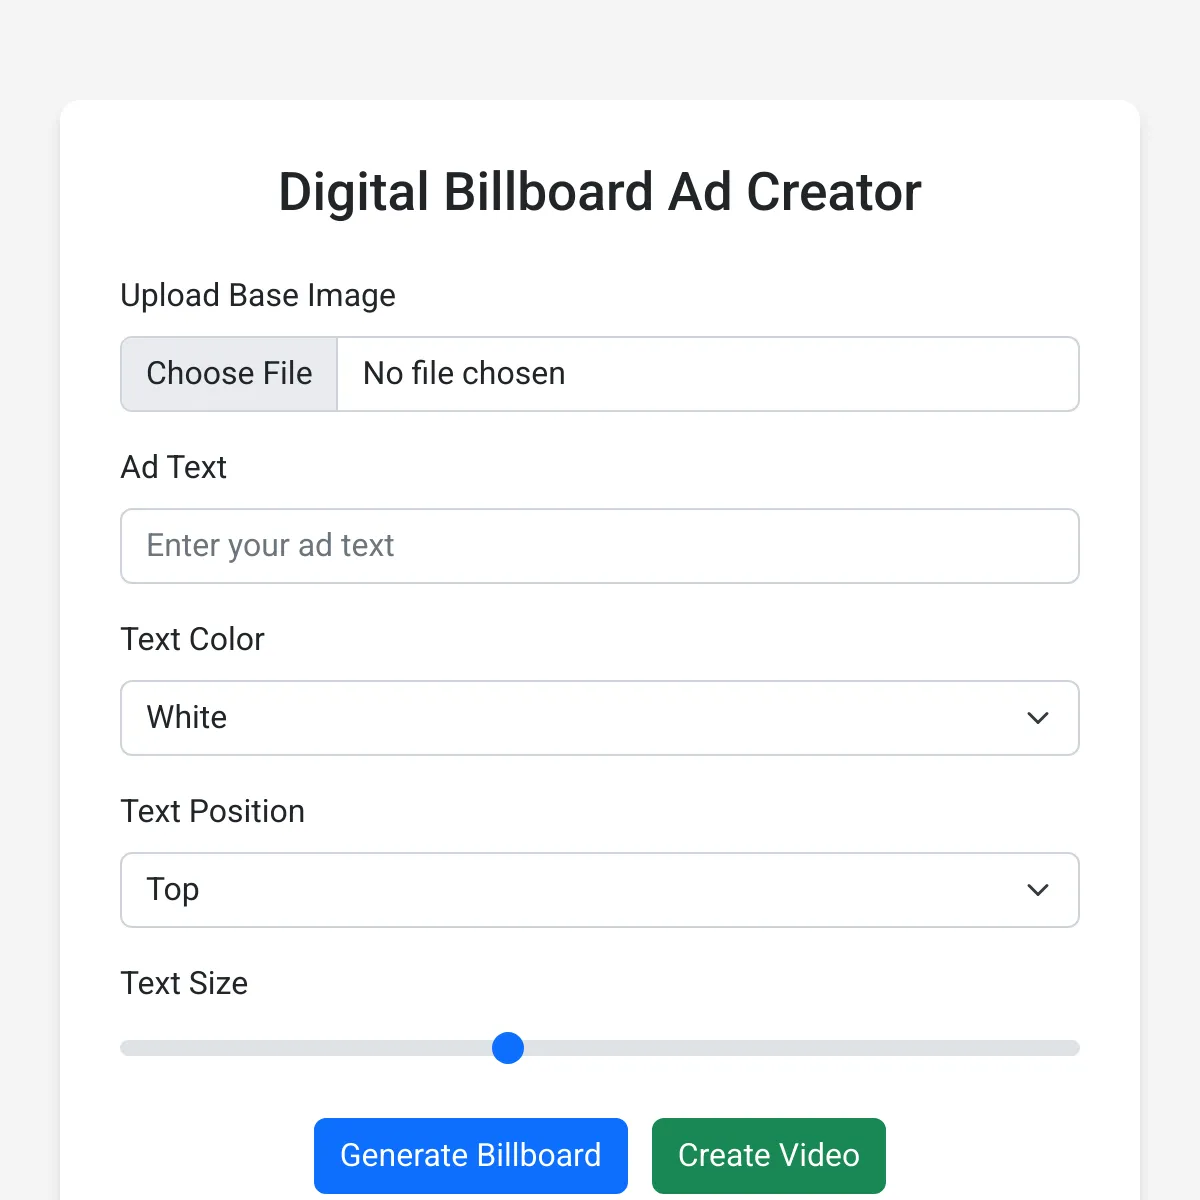Click the Generate Billboard button
The image size is (1200, 1200).
click(x=471, y=1156)
